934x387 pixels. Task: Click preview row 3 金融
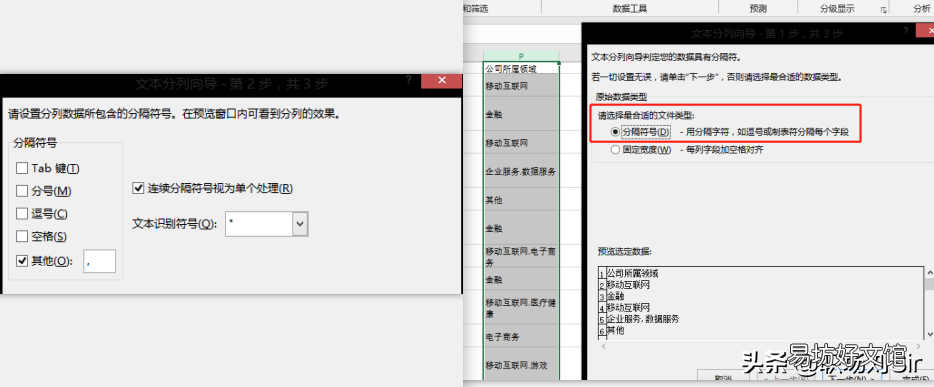pos(616,296)
